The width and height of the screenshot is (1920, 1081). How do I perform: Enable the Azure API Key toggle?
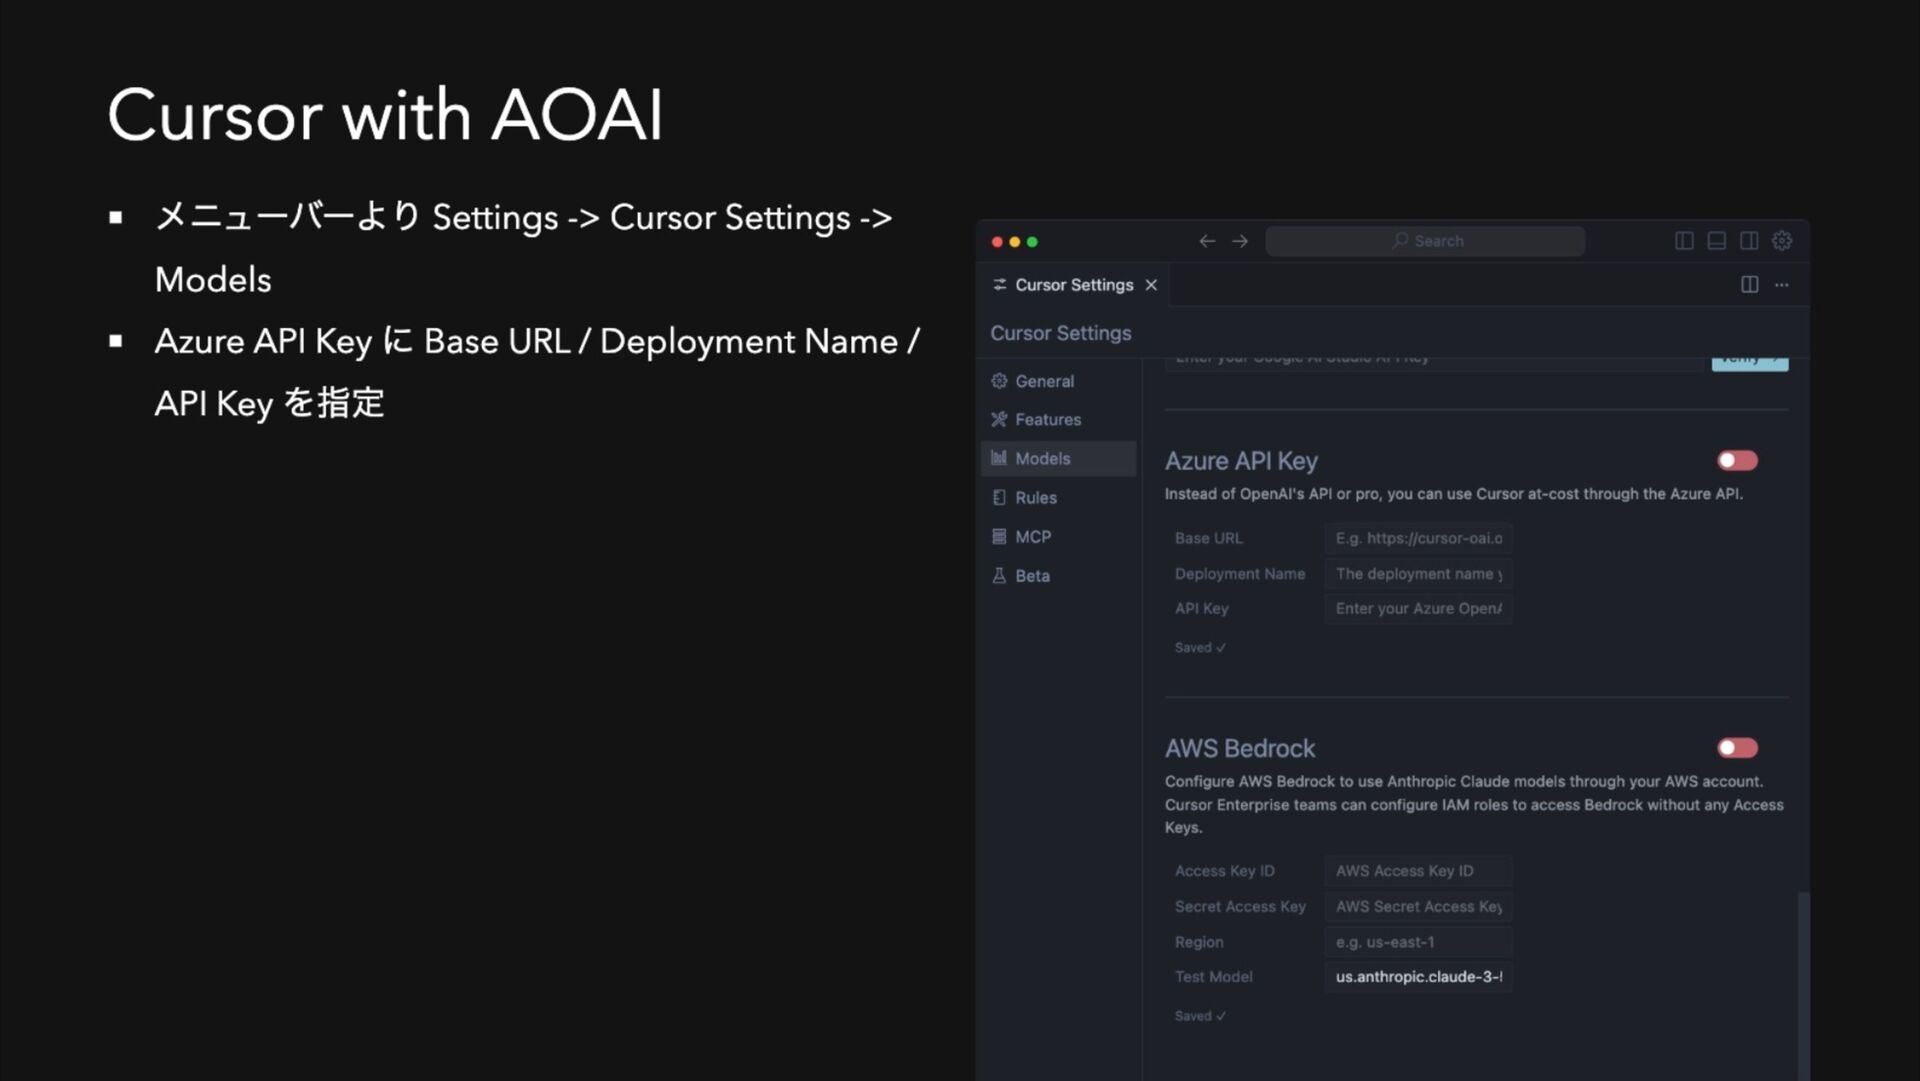click(x=1737, y=460)
